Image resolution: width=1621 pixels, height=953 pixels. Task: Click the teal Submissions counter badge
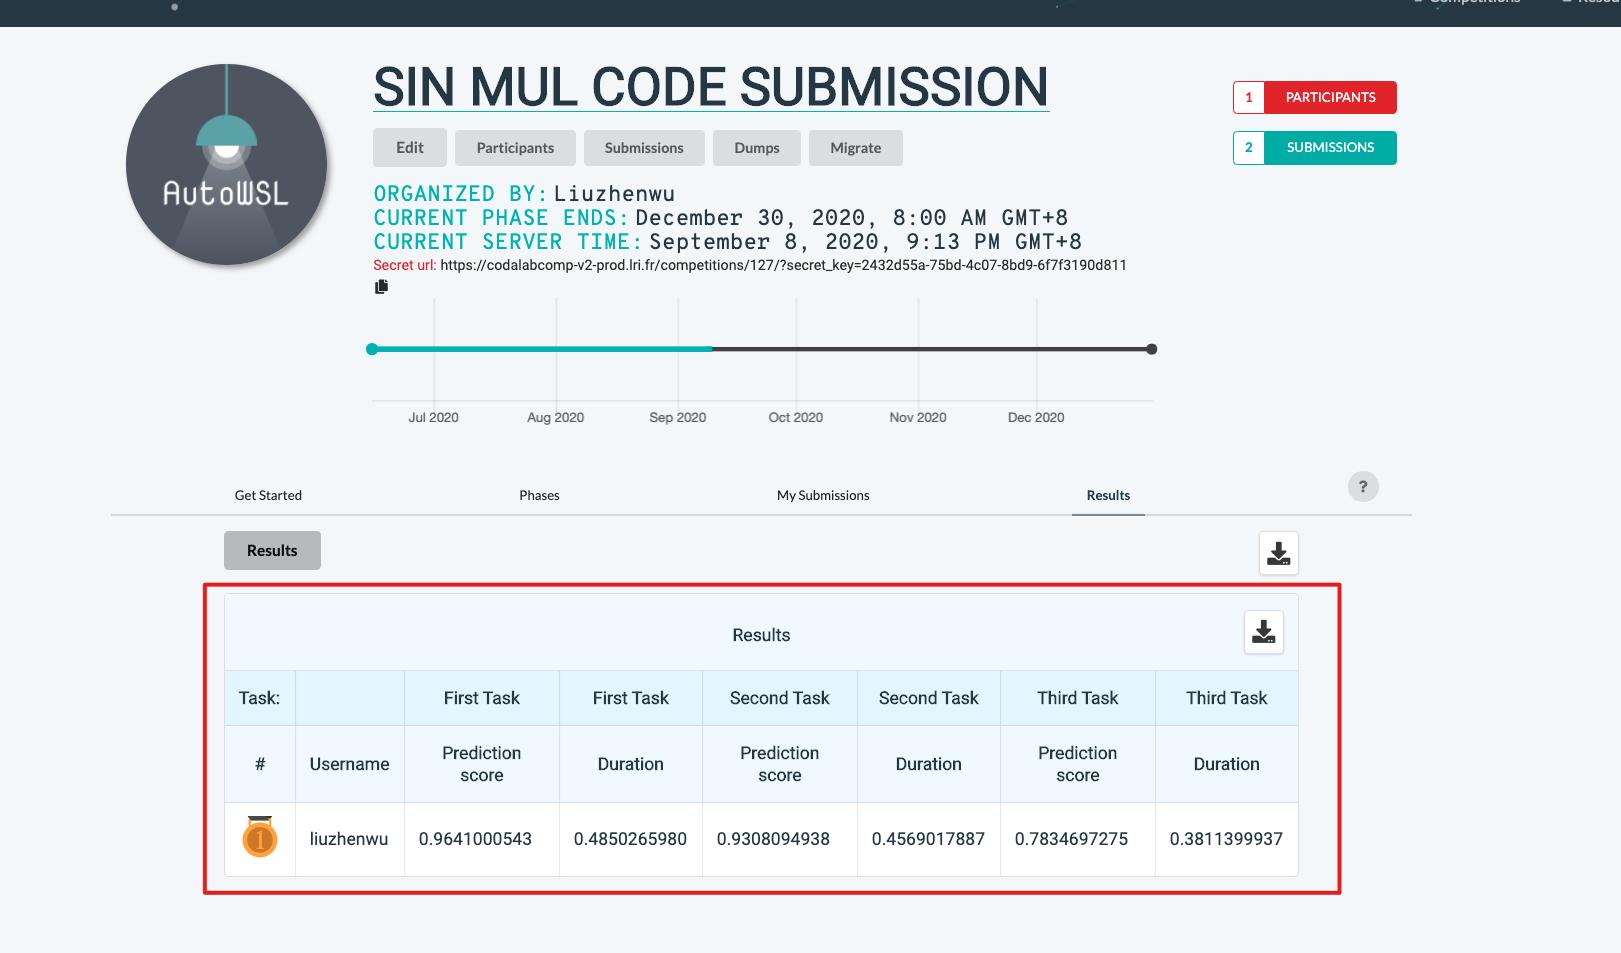[1314, 148]
